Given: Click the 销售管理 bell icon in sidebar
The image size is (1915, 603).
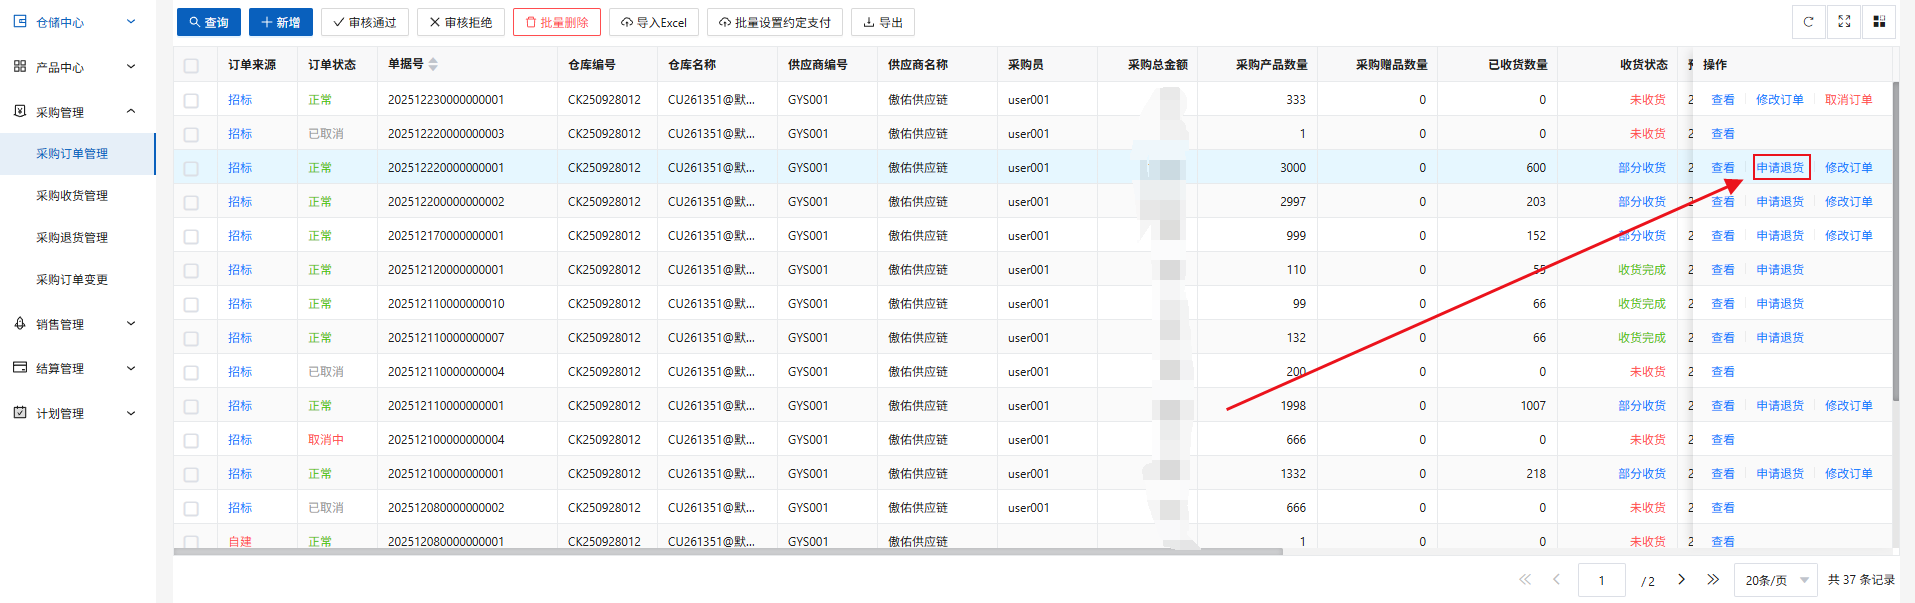Looking at the screenshot, I should [20, 324].
